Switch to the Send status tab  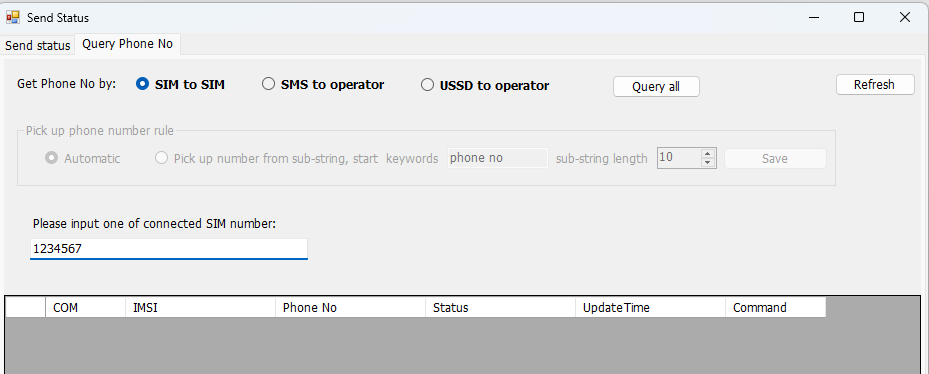(x=38, y=46)
